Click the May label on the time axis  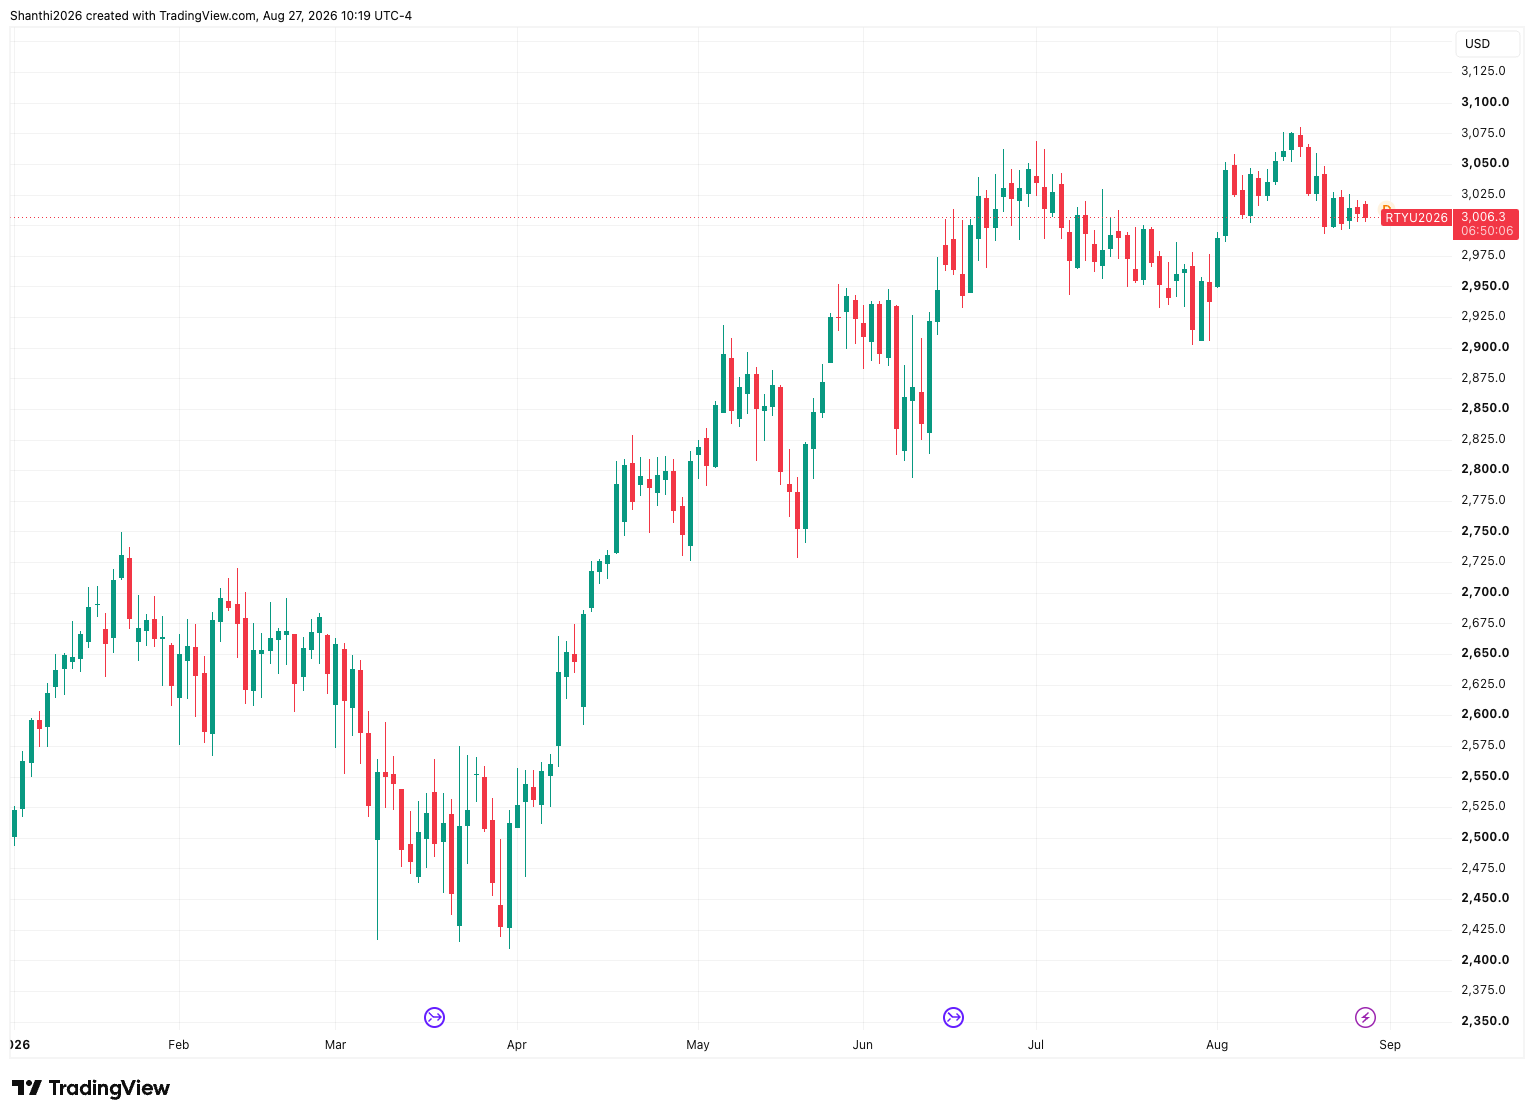tap(698, 1045)
